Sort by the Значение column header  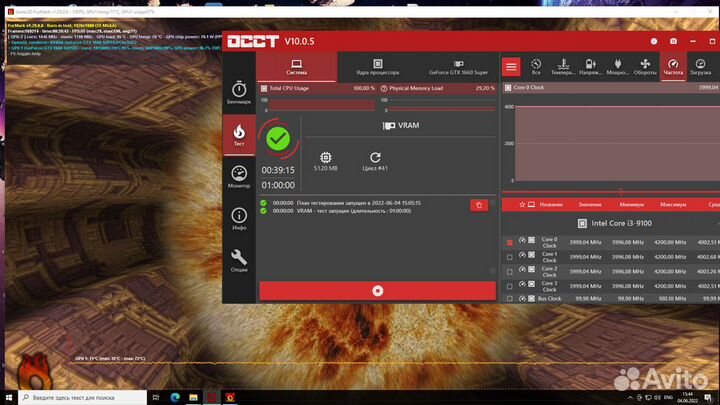click(590, 204)
